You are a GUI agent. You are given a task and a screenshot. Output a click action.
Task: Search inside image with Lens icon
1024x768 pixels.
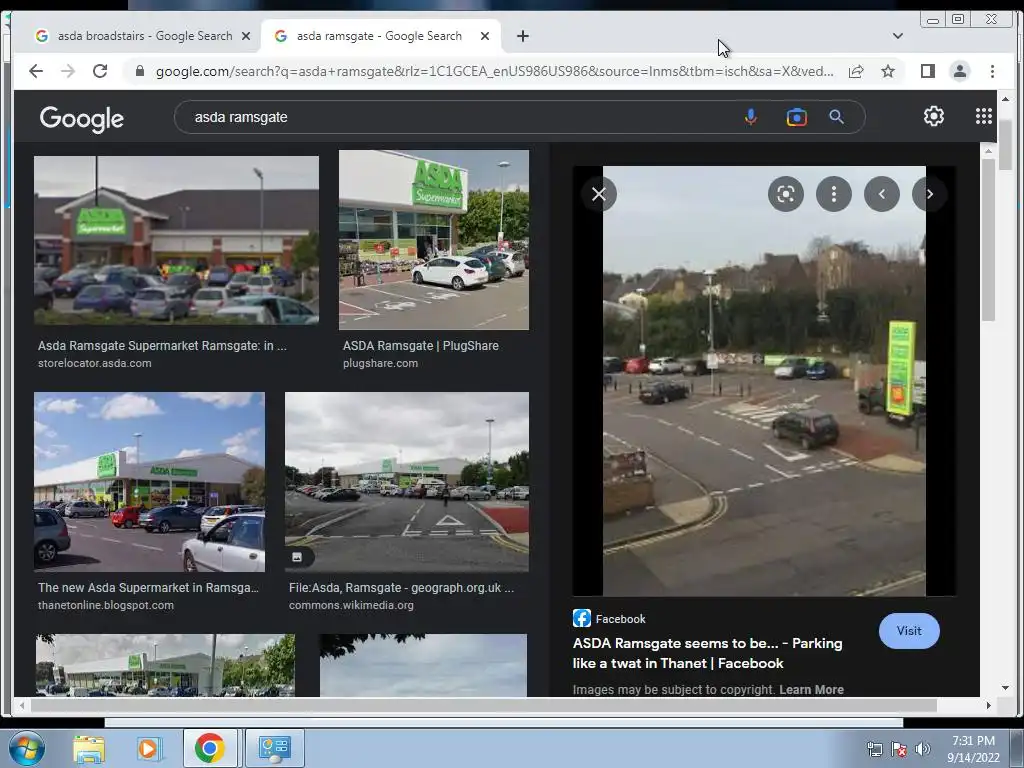click(x=786, y=194)
